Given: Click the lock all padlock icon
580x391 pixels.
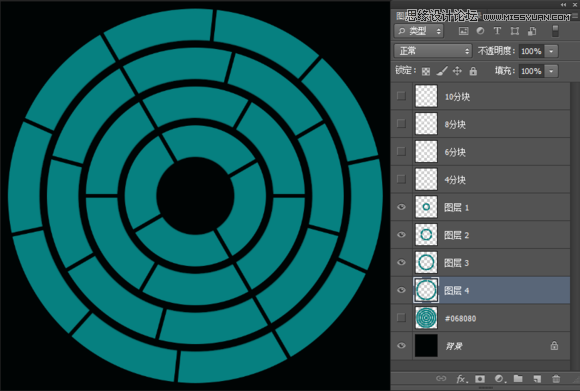Looking at the screenshot, I should 473,71.
